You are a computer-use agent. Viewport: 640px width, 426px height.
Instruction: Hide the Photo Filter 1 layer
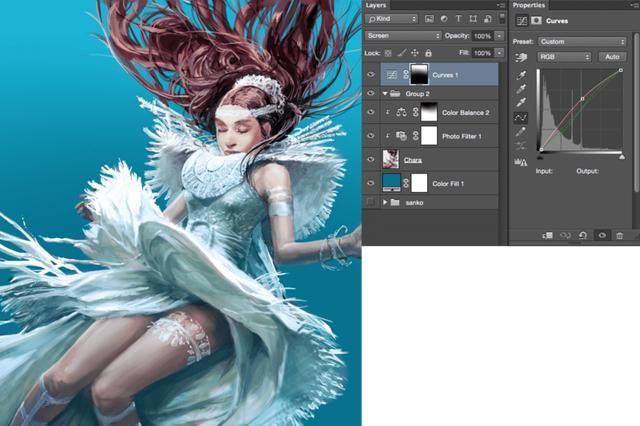click(371, 136)
